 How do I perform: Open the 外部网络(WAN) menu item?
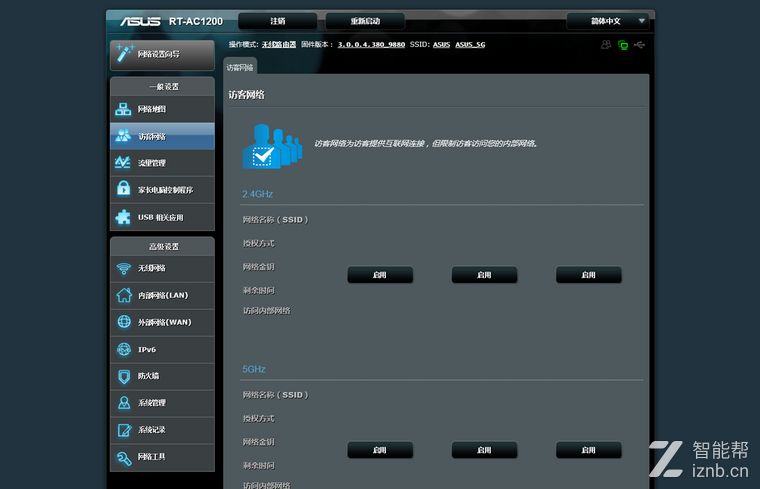coord(162,322)
